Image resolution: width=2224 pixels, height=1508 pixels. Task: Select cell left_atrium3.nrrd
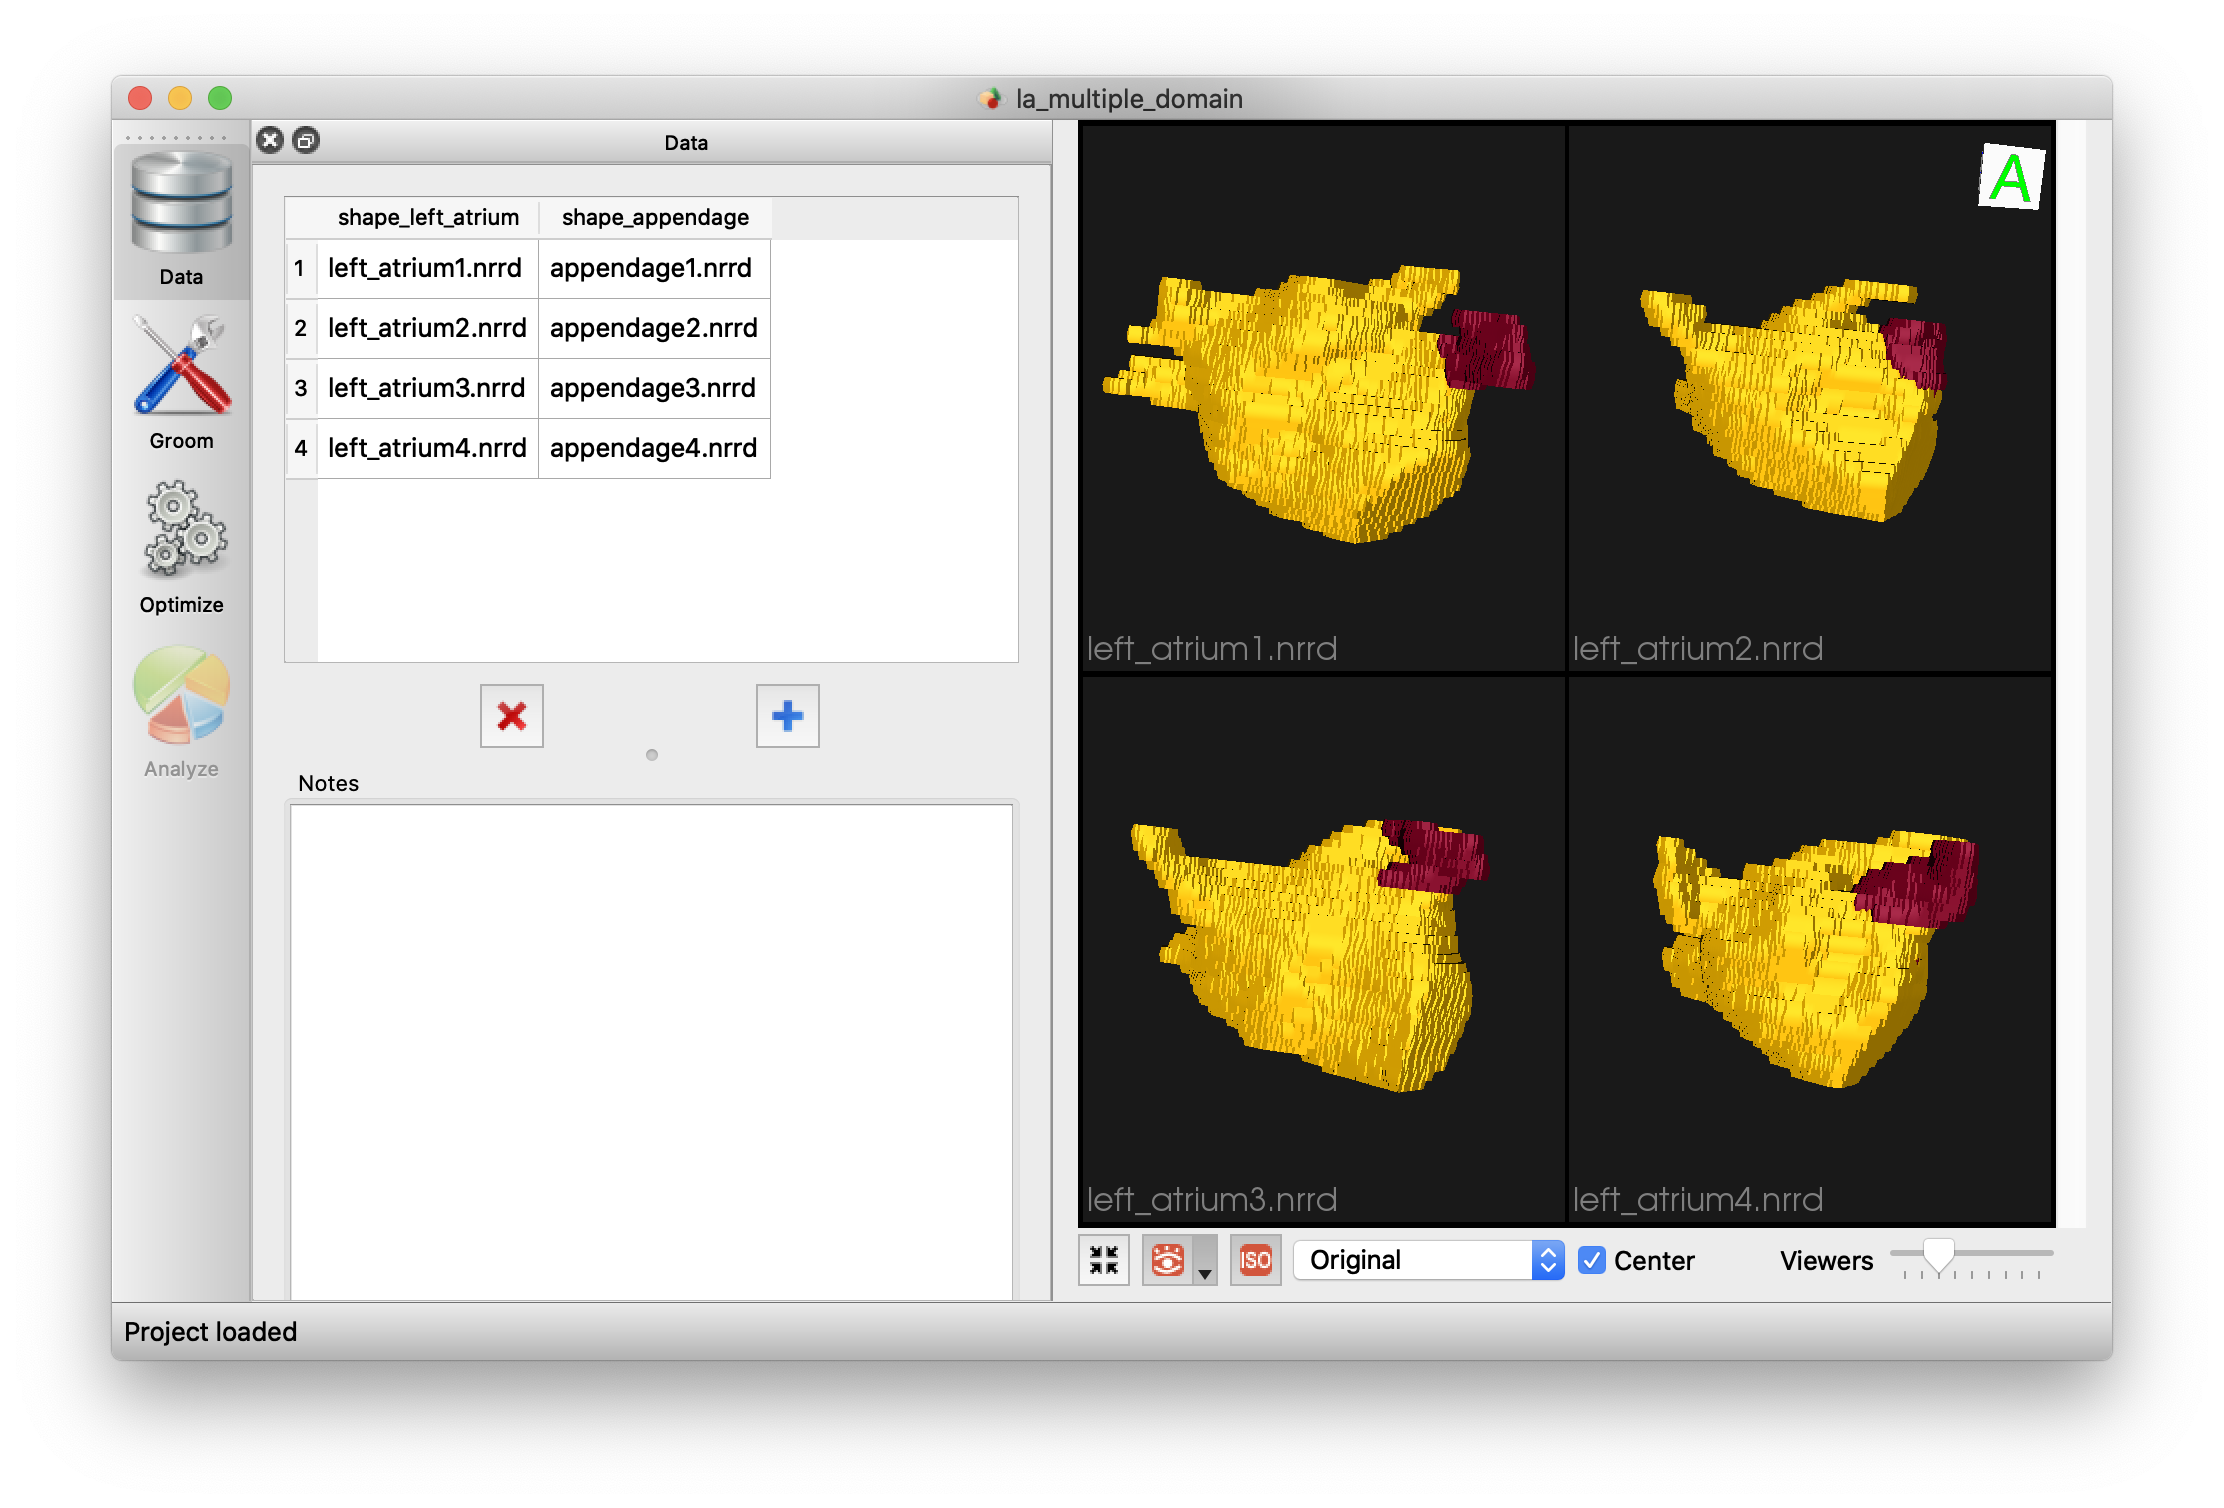click(427, 388)
